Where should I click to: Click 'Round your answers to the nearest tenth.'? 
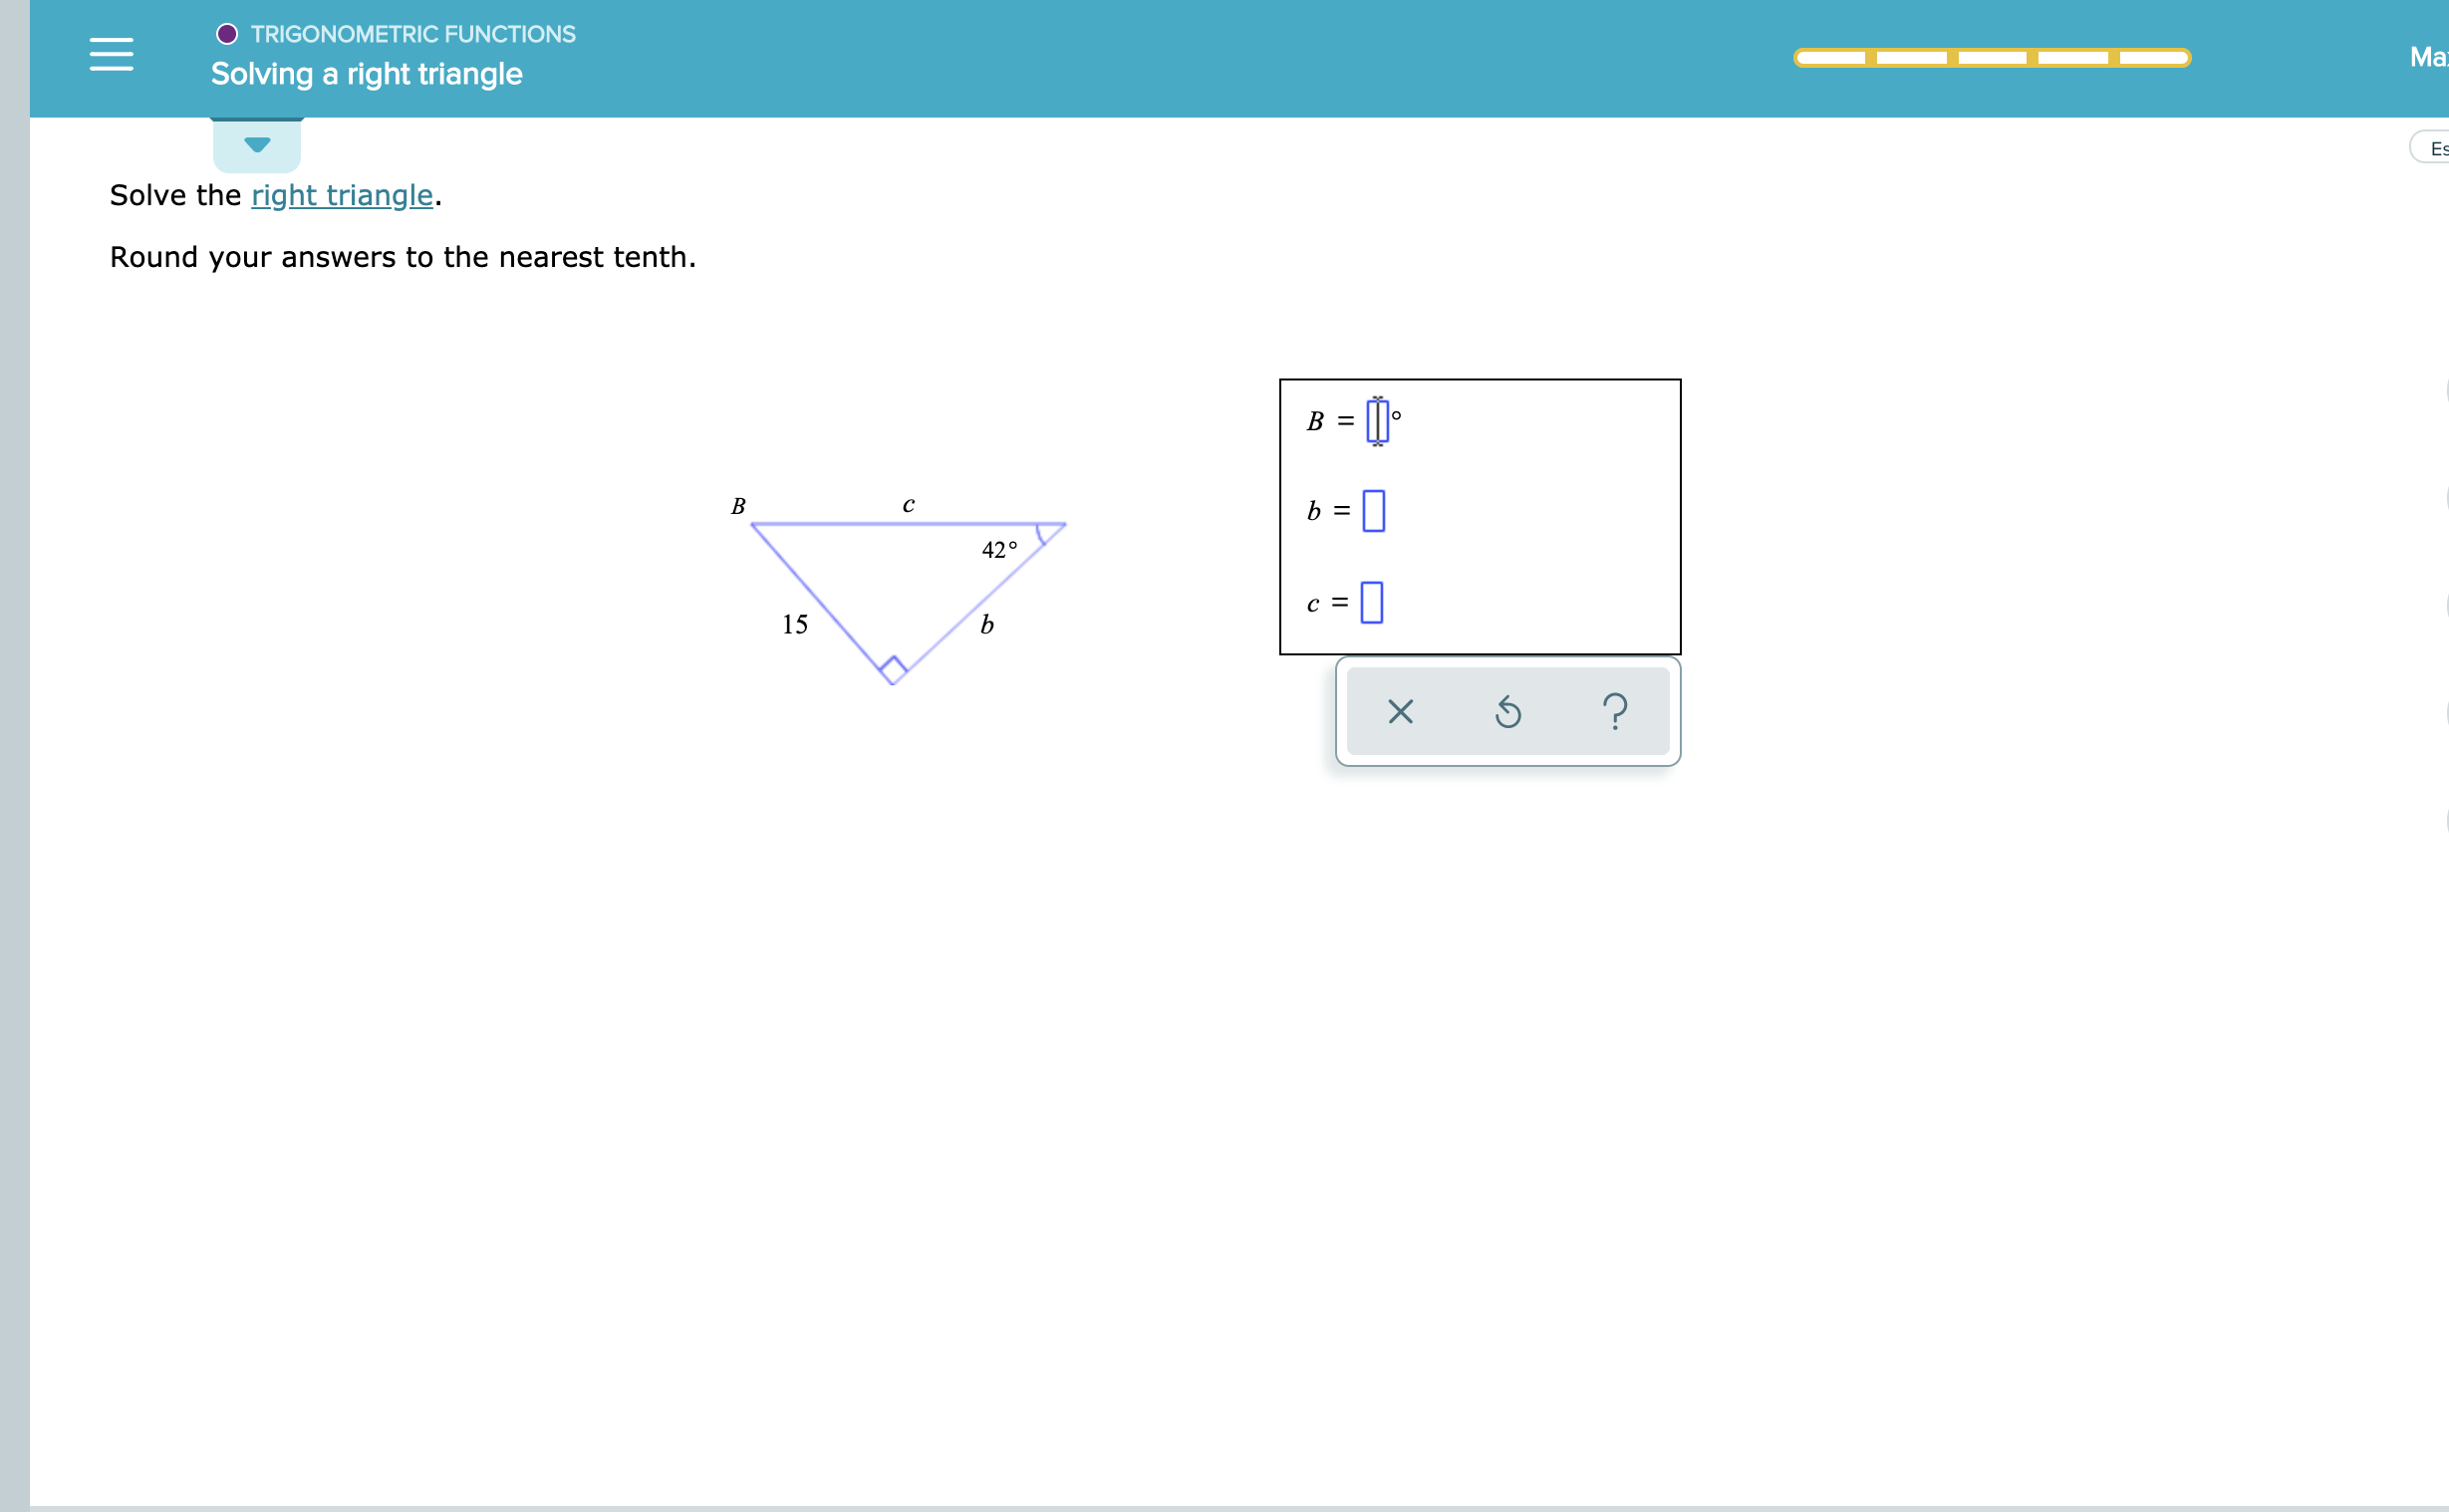point(403,257)
